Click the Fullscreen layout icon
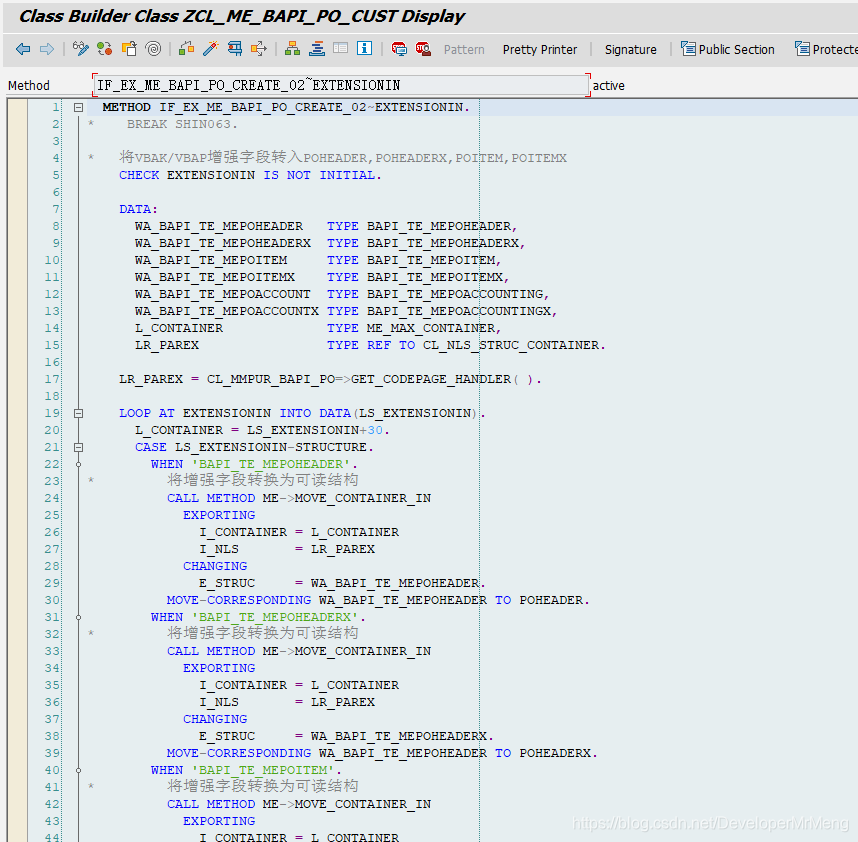This screenshot has height=842, width=858. click(340, 49)
